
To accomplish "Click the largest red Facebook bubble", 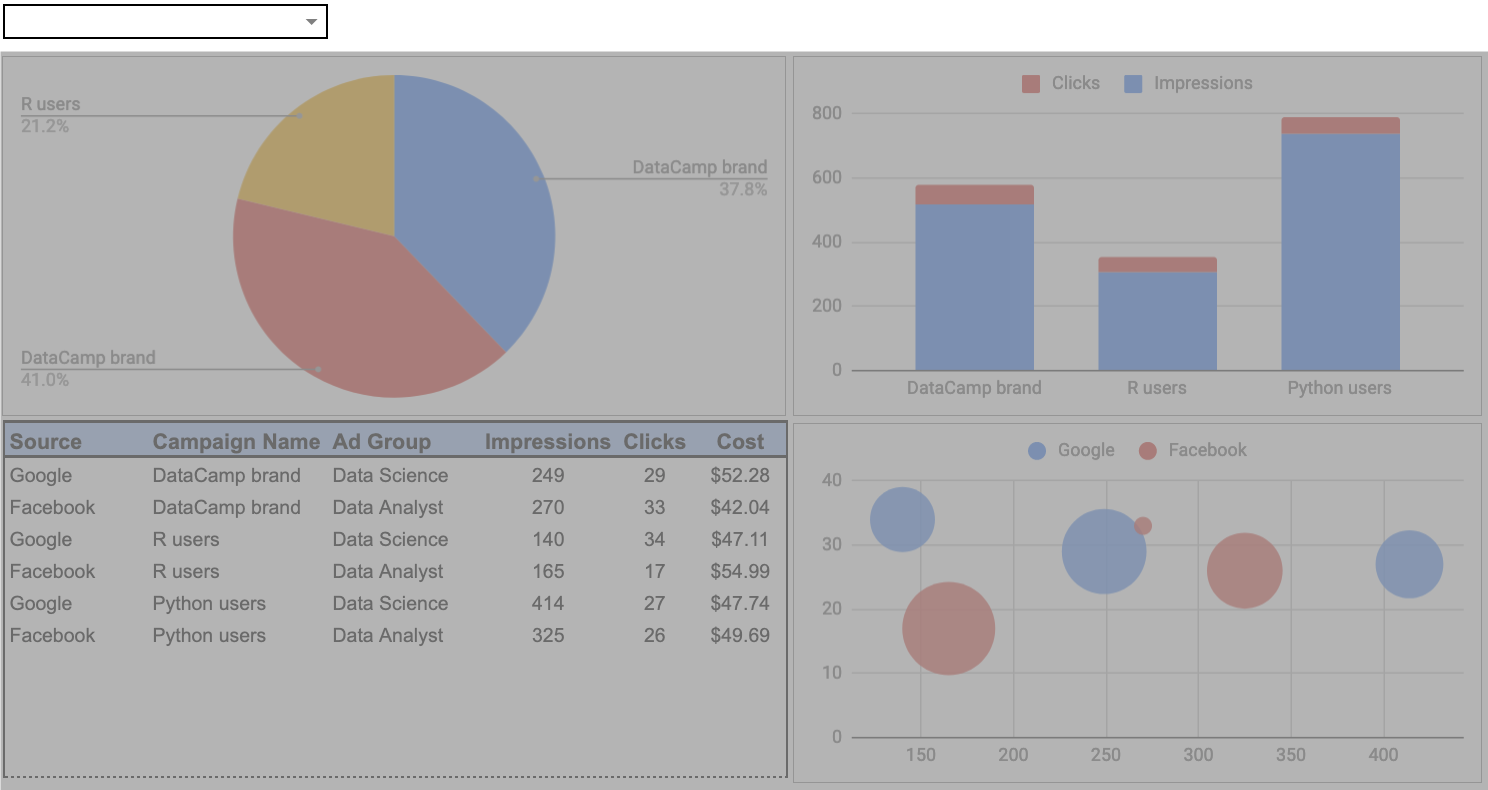I will tap(948, 627).
